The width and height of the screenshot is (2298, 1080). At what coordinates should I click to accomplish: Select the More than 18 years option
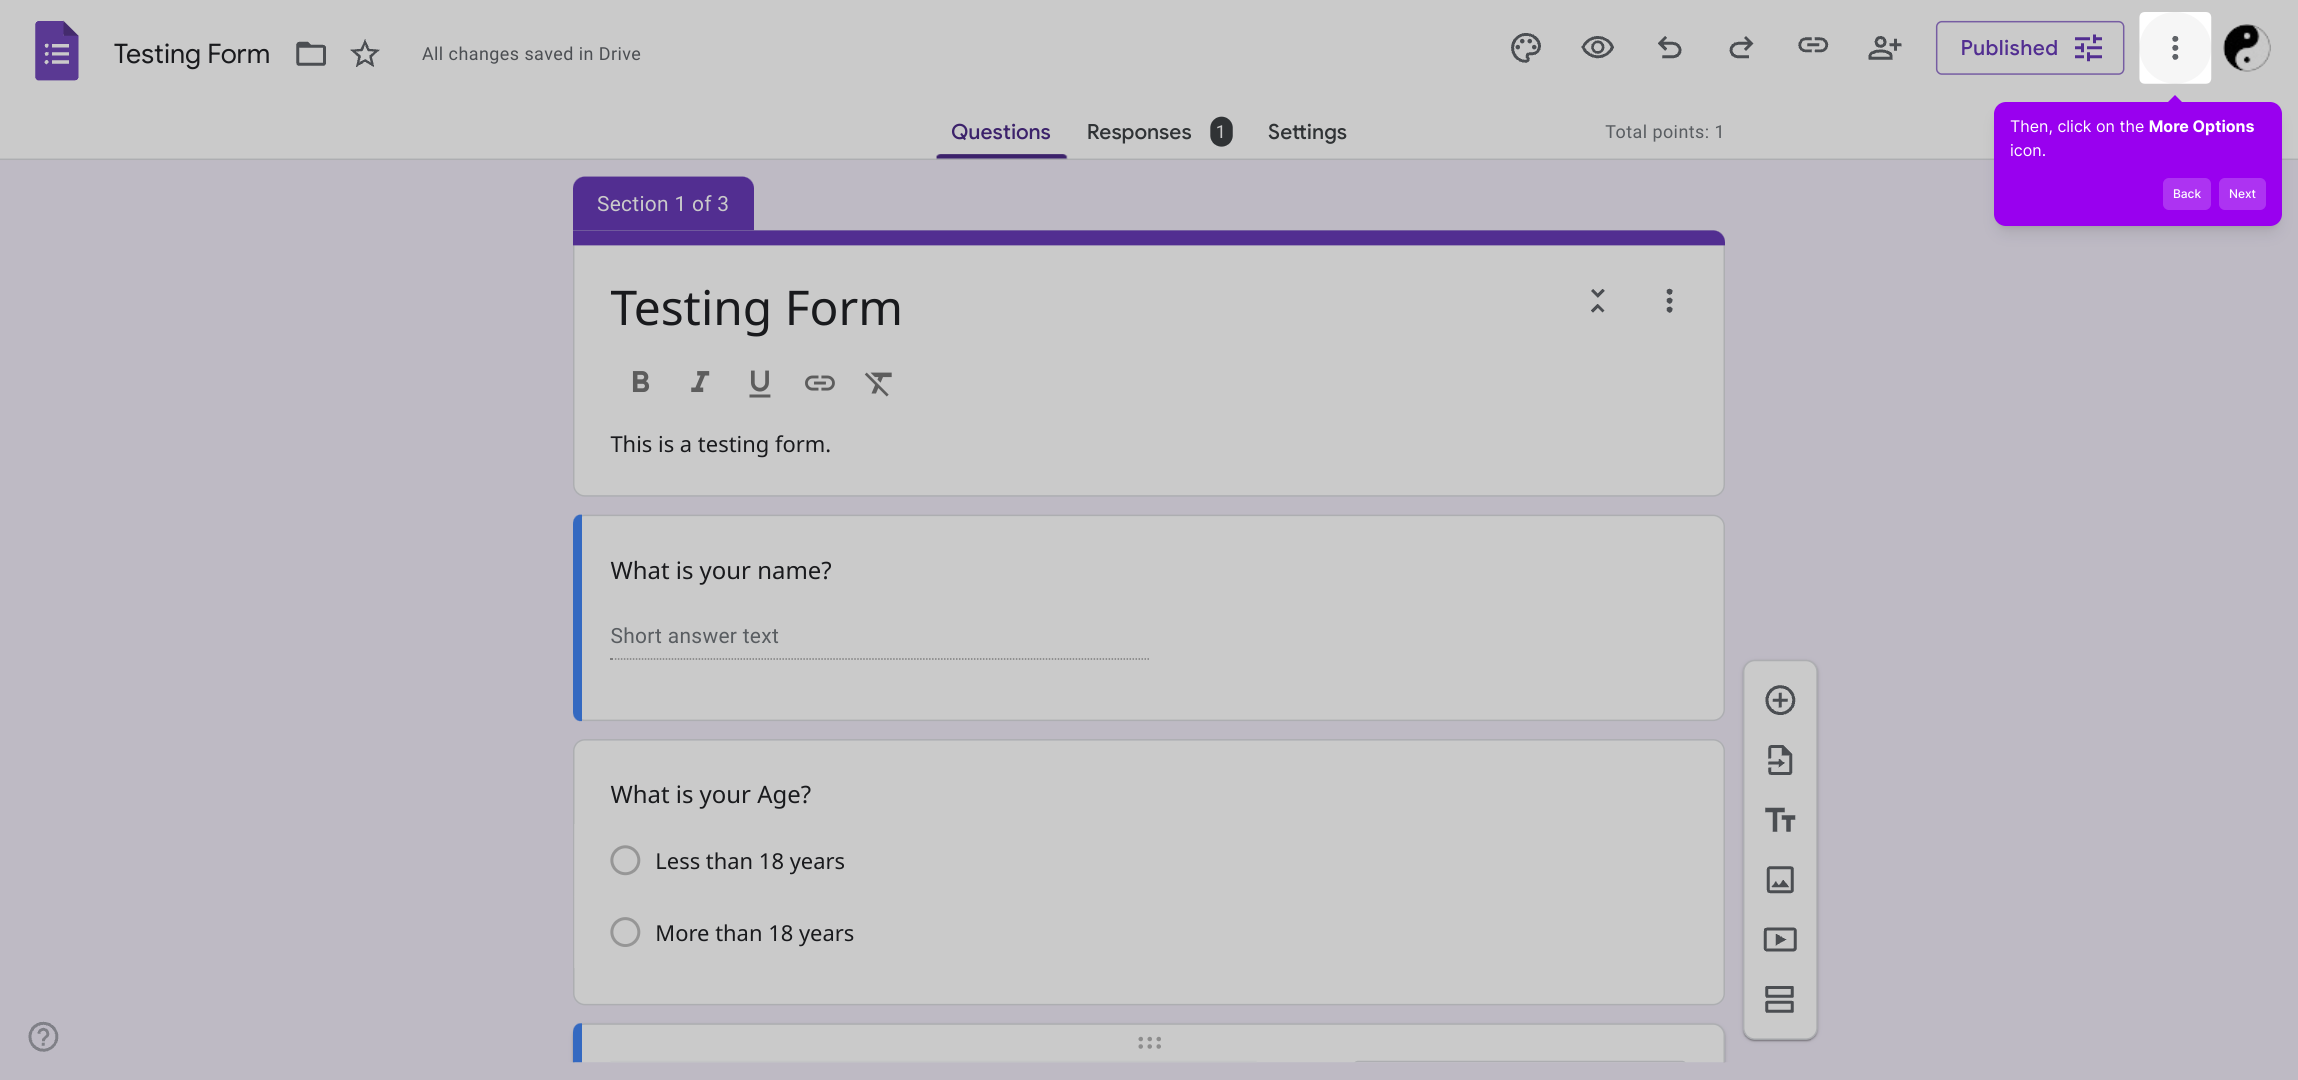[625, 933]
